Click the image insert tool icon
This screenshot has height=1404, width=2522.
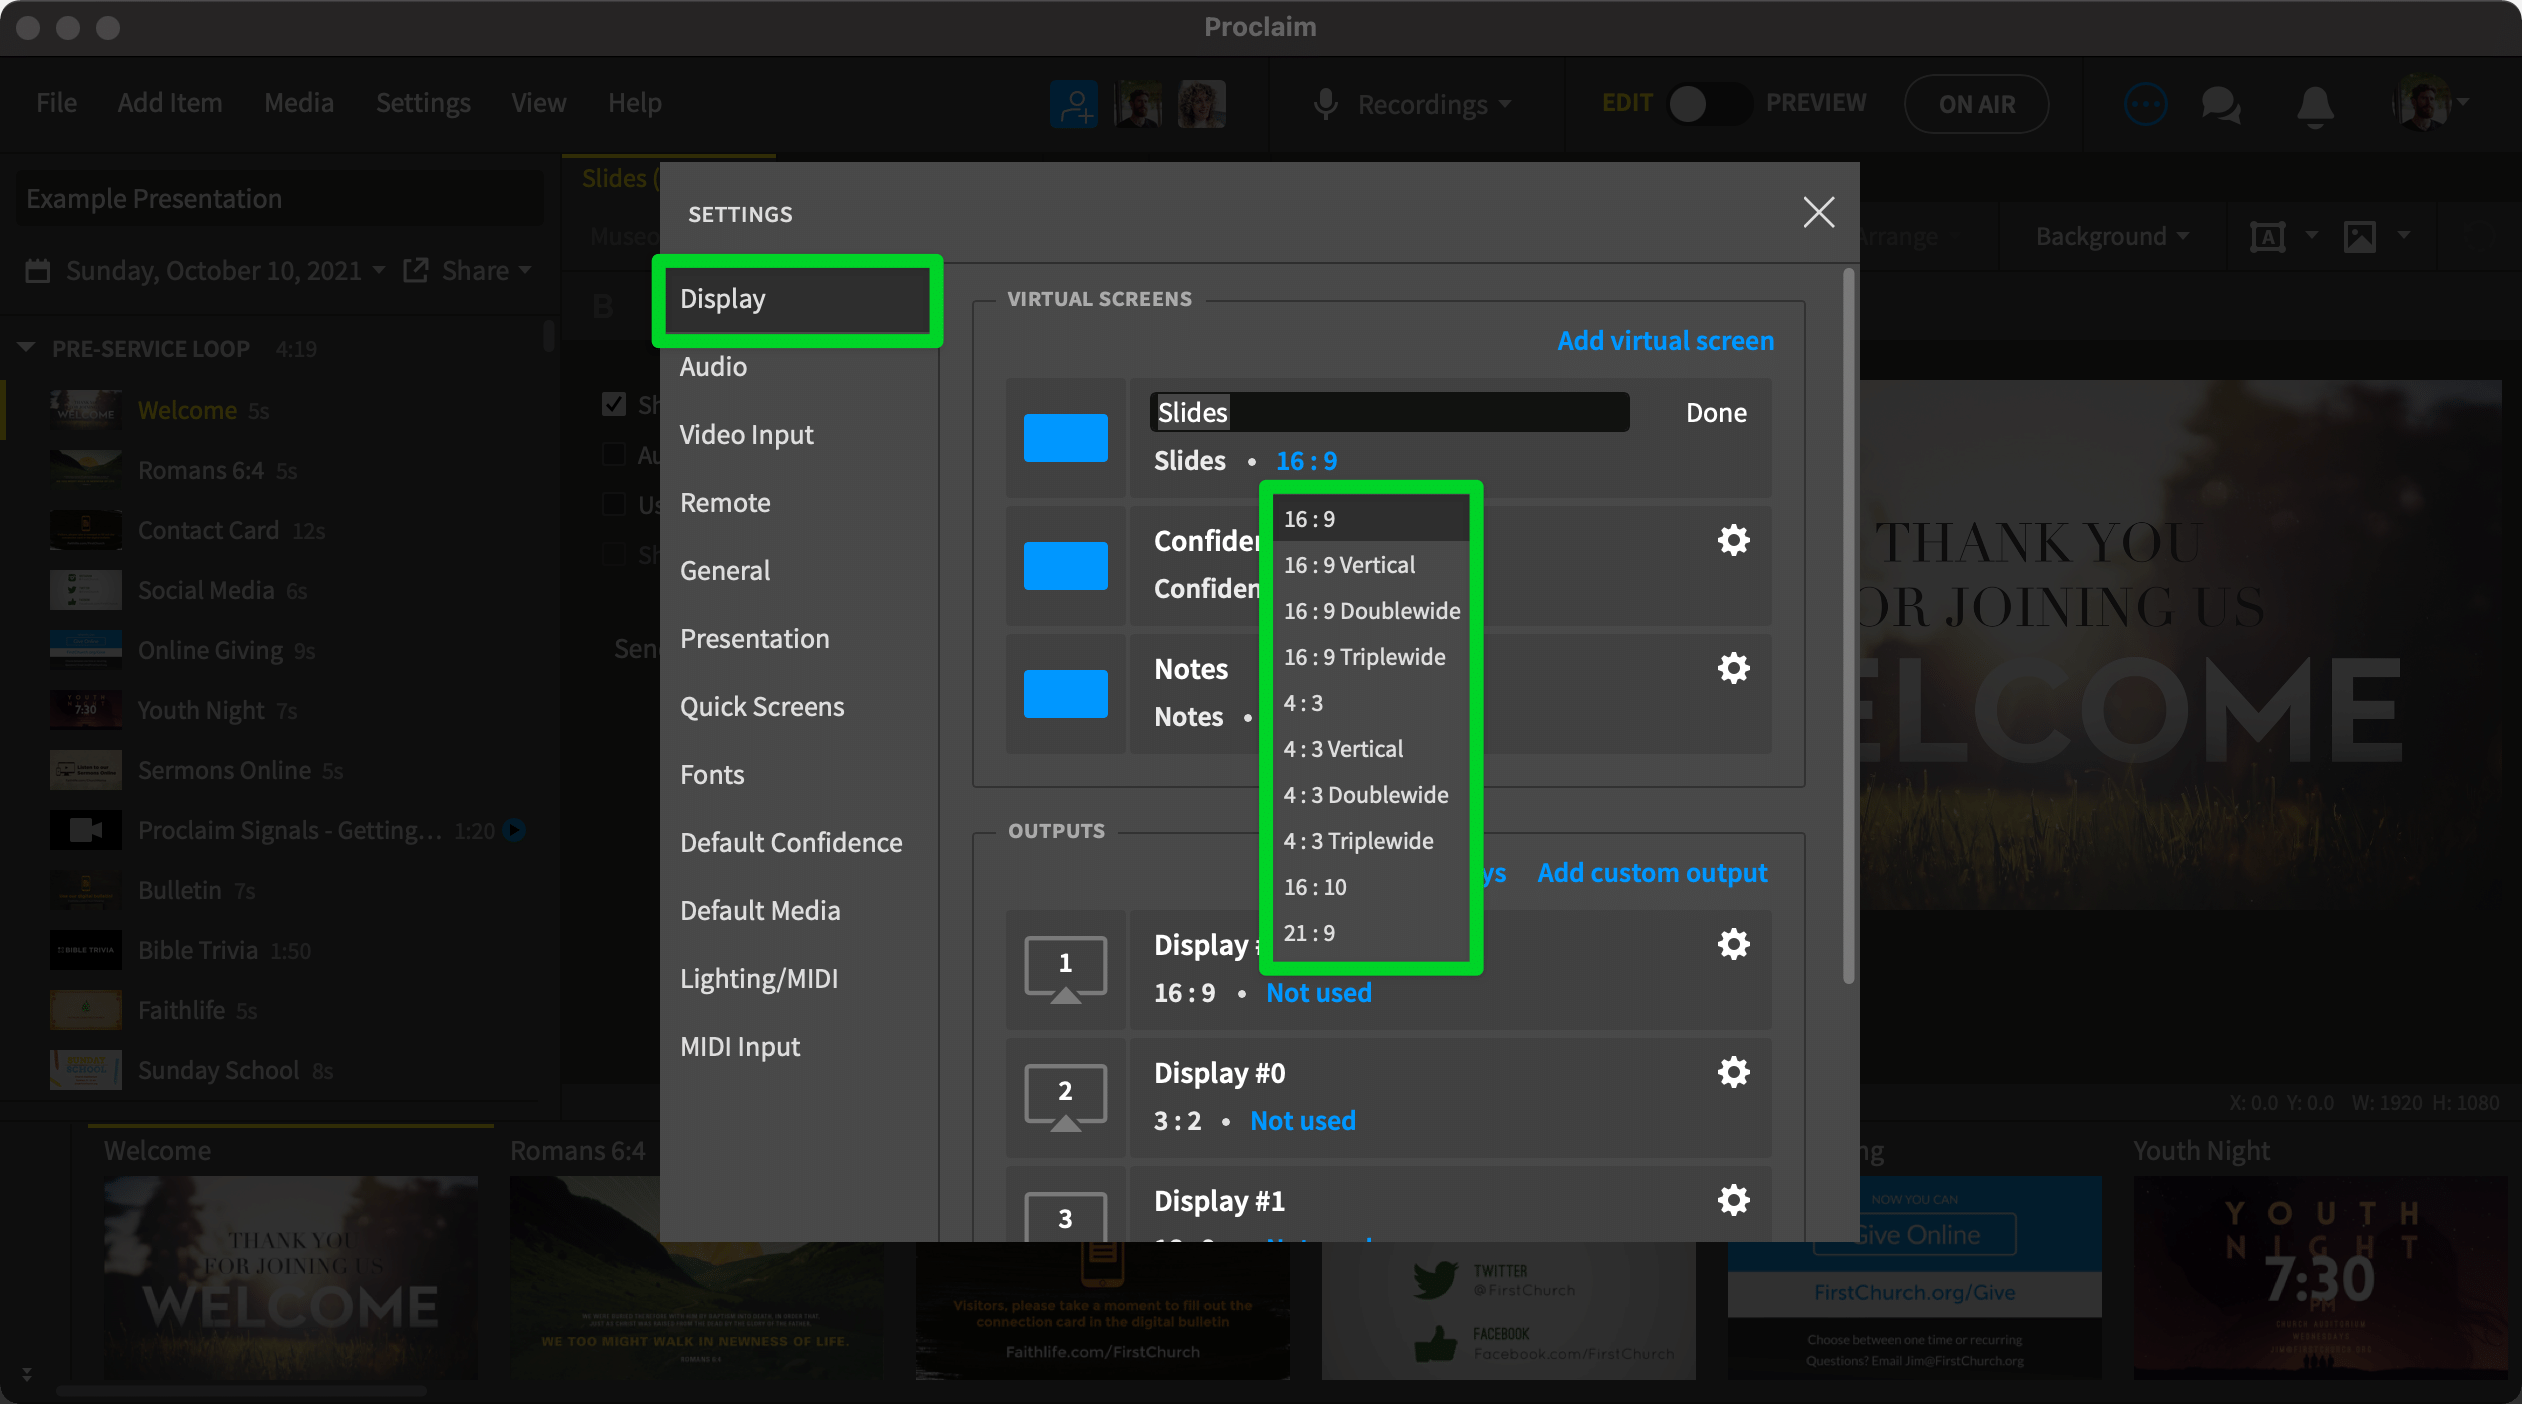2360,237
